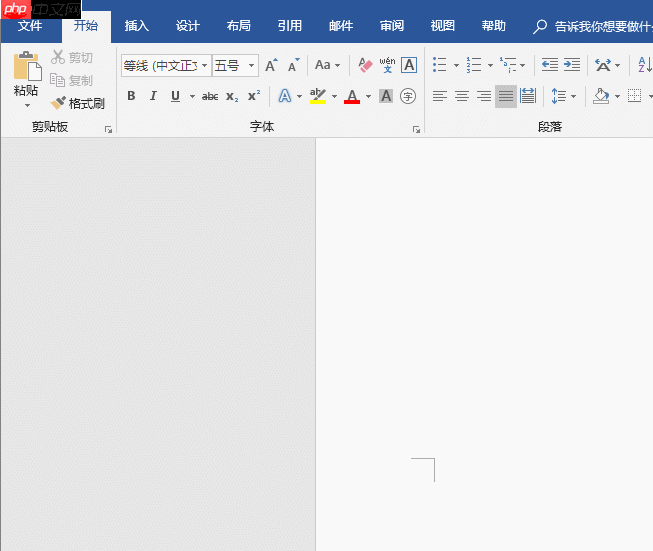The height and width of the screenshot is (551, 653).
Task: Toggle Strikethrough (abc) formatting
Action: (210, 96)
